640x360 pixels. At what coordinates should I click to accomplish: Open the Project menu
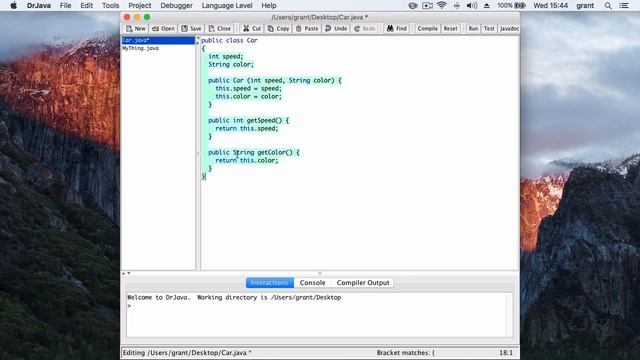coord(140,5)
